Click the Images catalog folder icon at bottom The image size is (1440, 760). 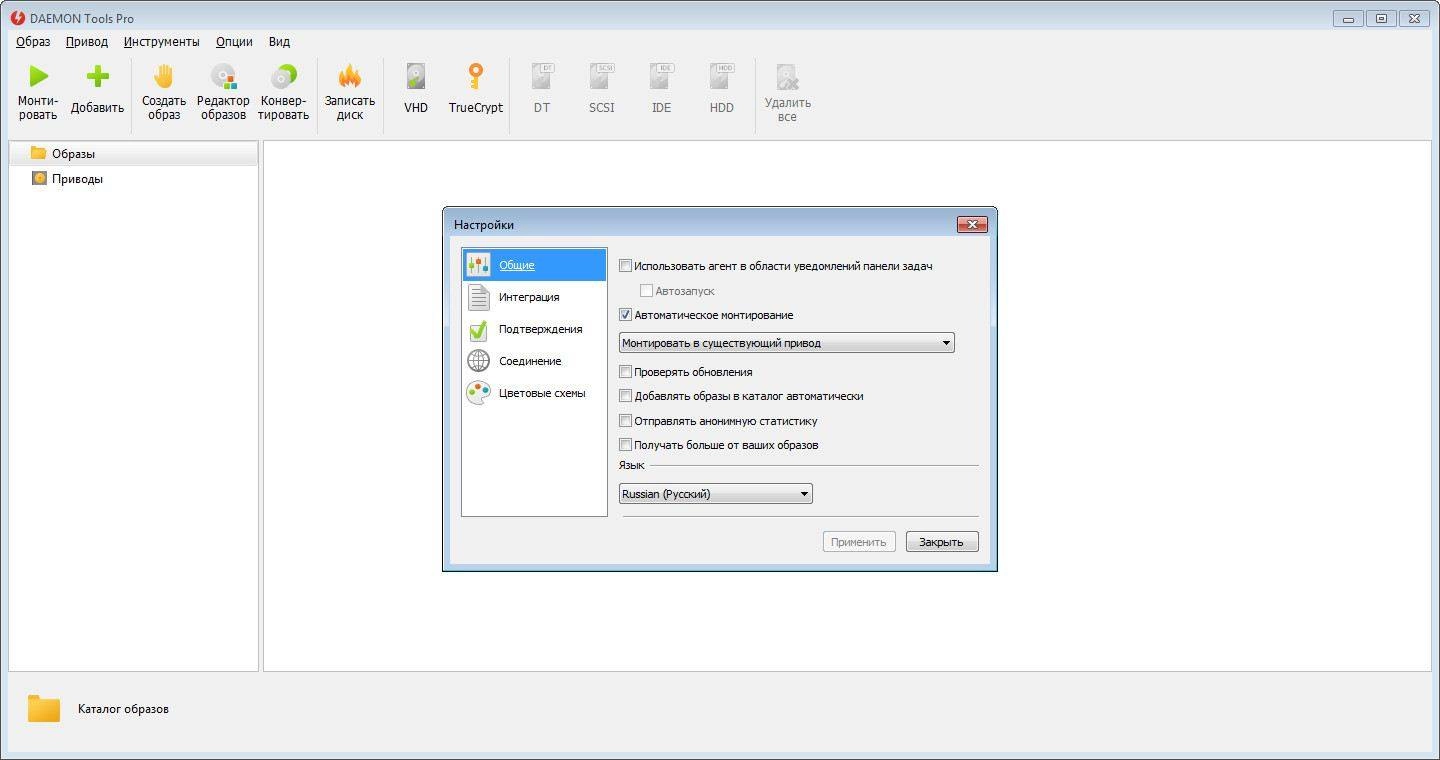[x=44, y=708]
